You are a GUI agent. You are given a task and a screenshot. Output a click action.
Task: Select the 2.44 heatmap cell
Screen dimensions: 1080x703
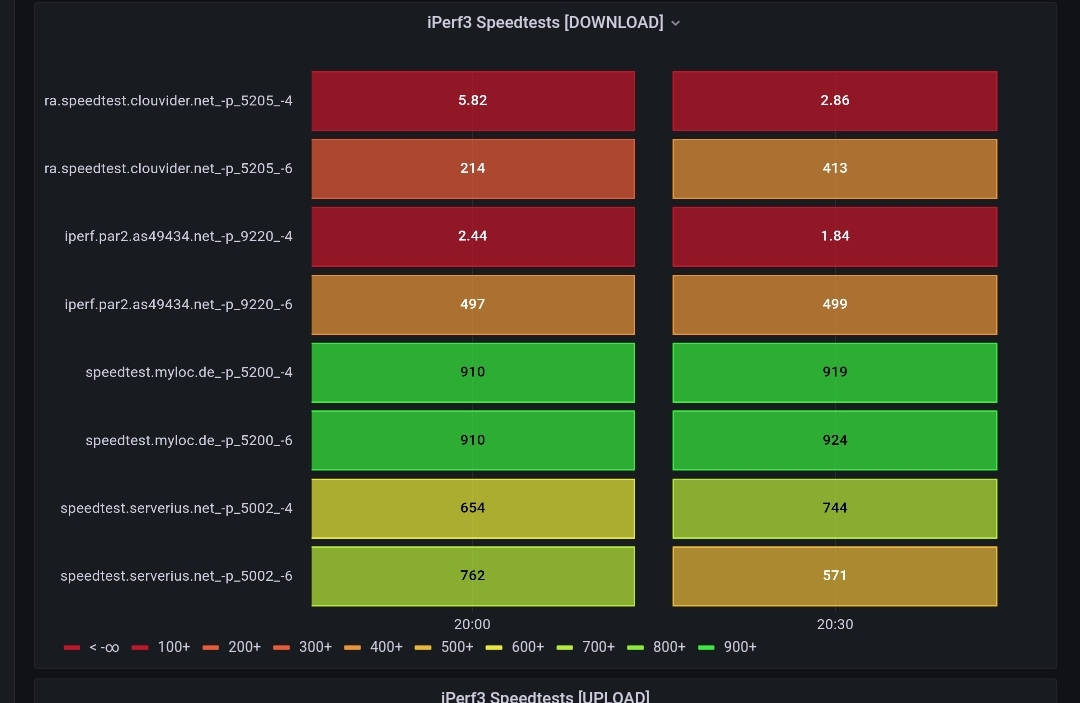pyautogui.click(x=473, y=236)
